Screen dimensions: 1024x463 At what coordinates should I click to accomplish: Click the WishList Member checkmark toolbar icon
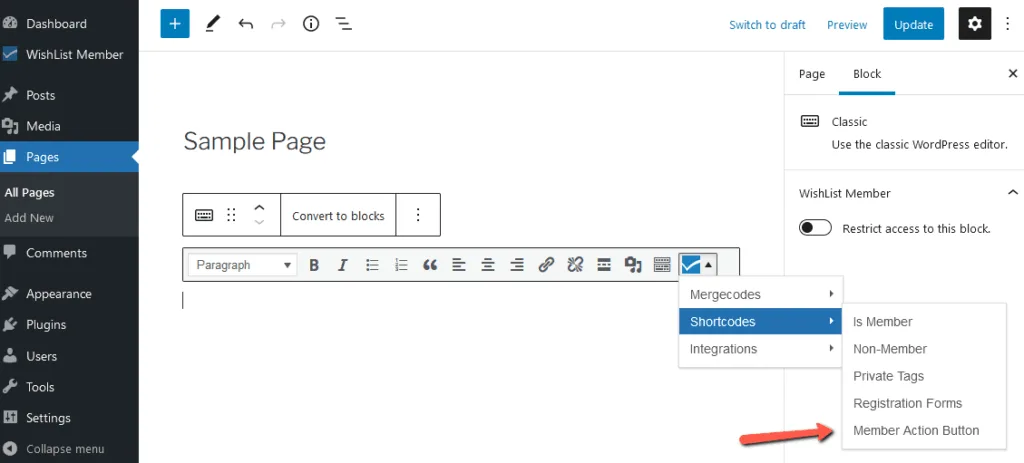pyautogui.click(x=690, y=265)
